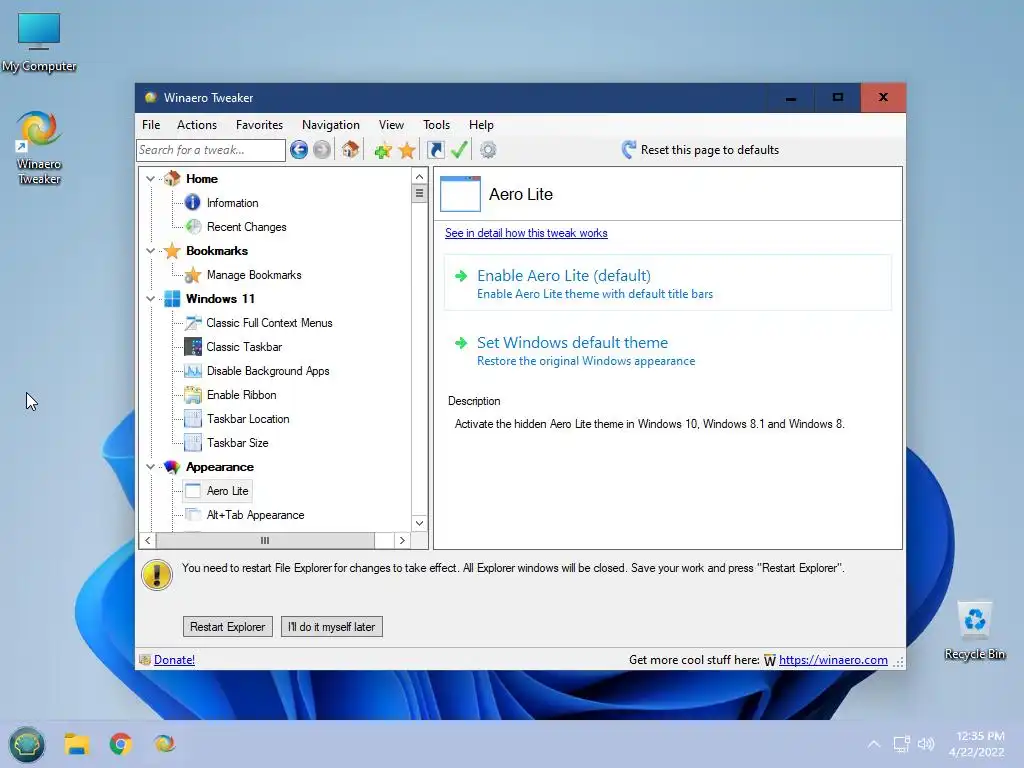Select Enable Ribbon tweak
The height and width of the screenshot is (768, 1024).
(x=242, y=395)
